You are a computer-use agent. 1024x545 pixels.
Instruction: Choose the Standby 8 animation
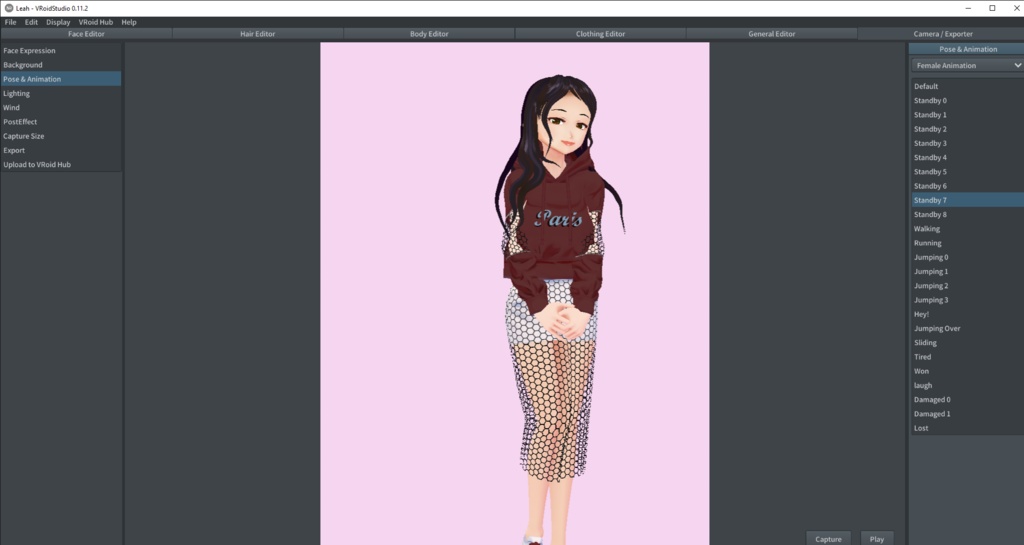tap(967, 215)
